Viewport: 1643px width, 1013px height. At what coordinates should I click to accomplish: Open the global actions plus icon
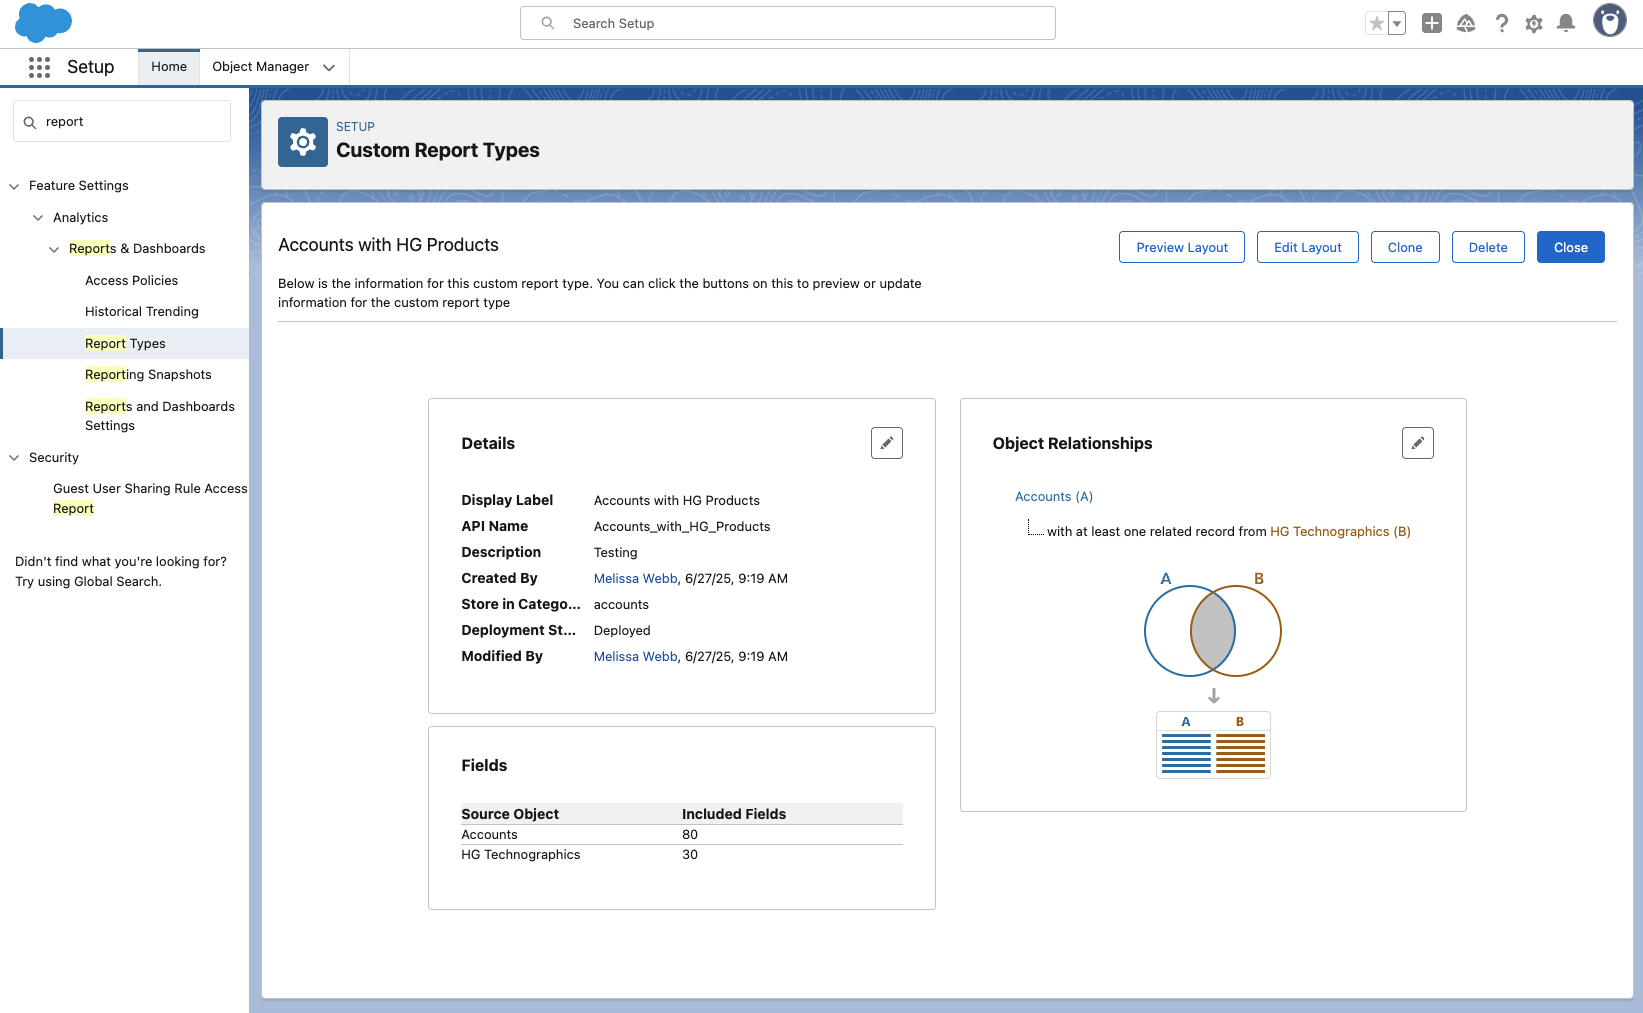click(x=1432, y=23)
